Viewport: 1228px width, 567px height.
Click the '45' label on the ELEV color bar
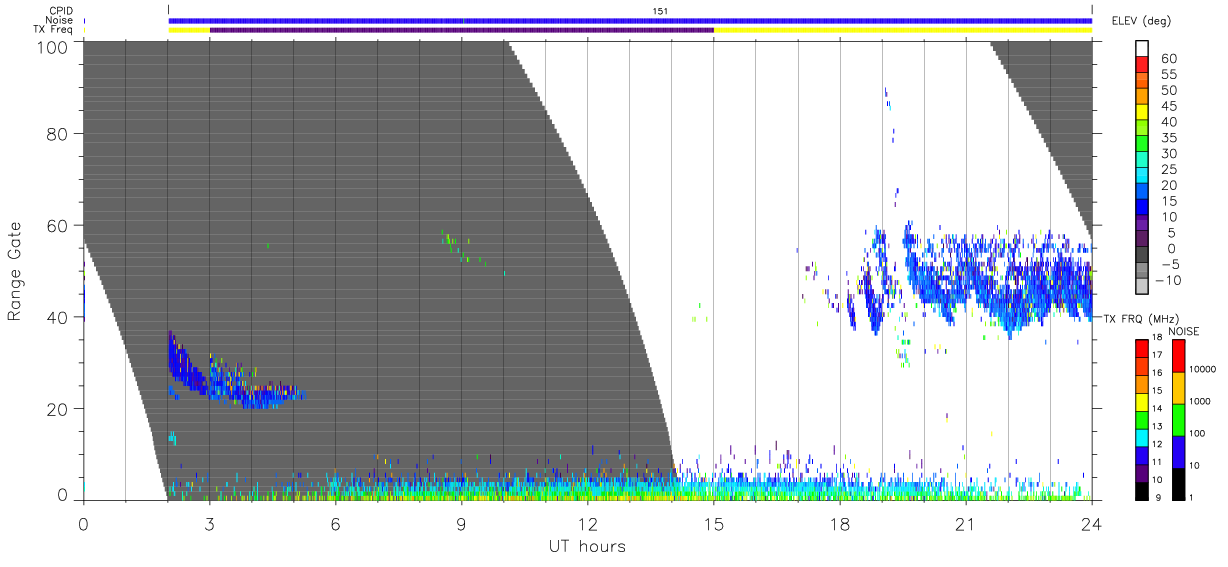click(1167, 106)
